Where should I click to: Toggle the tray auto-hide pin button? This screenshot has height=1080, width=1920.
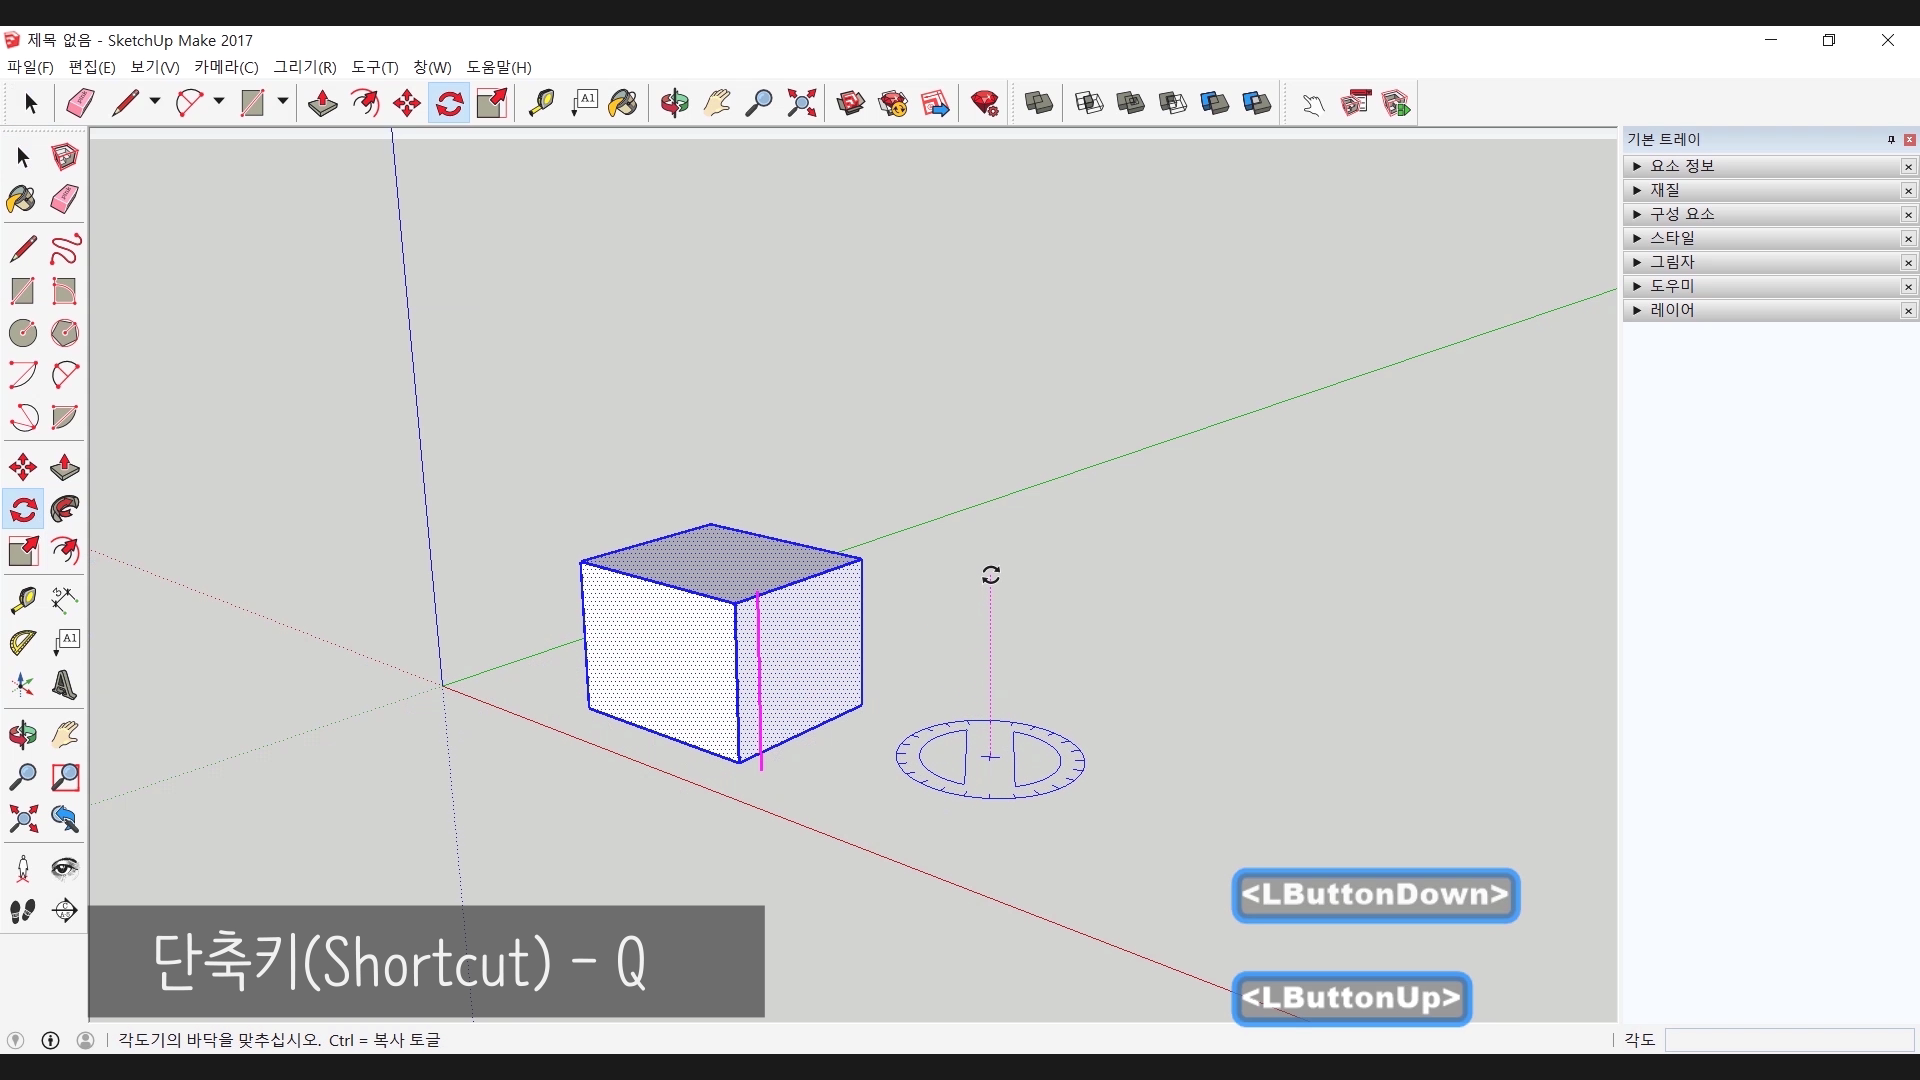1891,140
